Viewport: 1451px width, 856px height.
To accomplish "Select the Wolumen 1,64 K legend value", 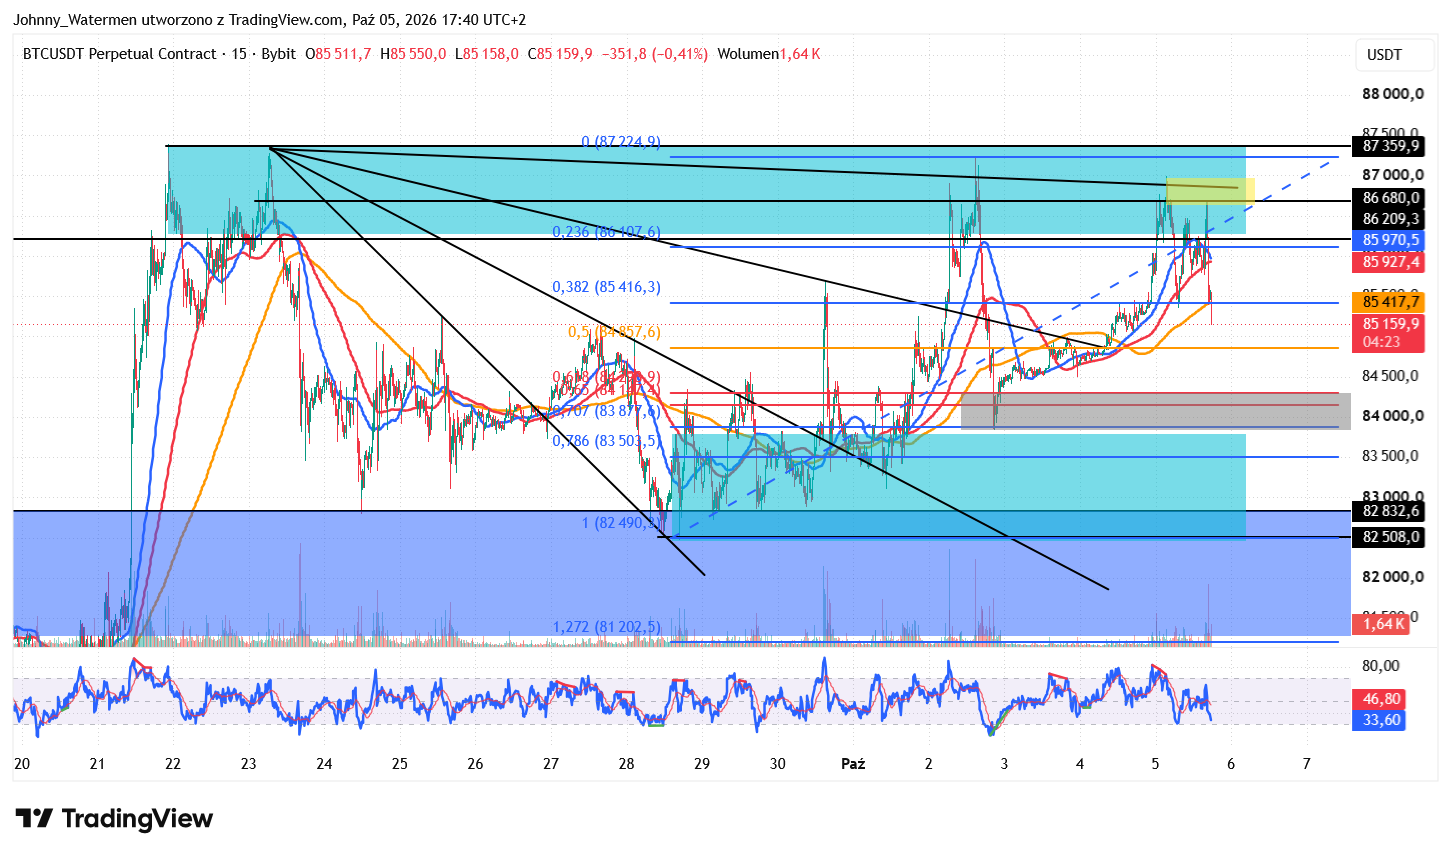I will point(769,54).
